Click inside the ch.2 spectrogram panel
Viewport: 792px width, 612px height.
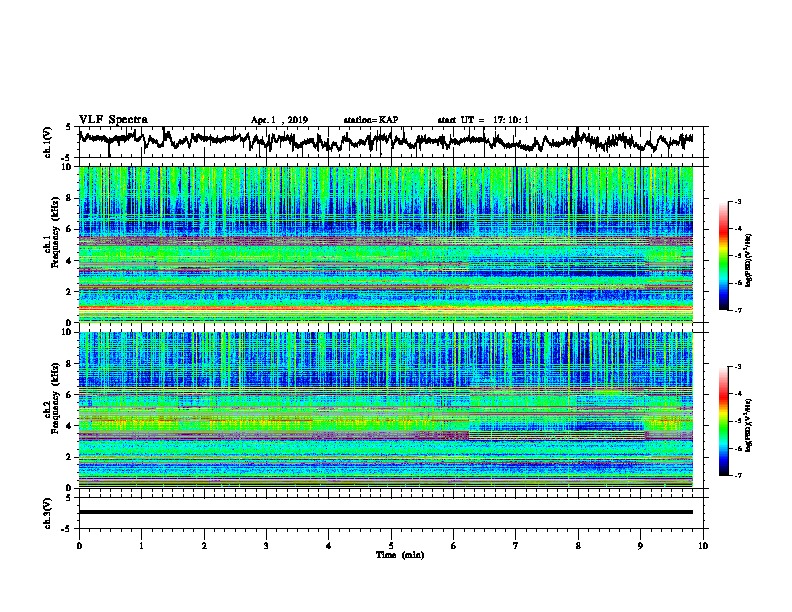386,410
